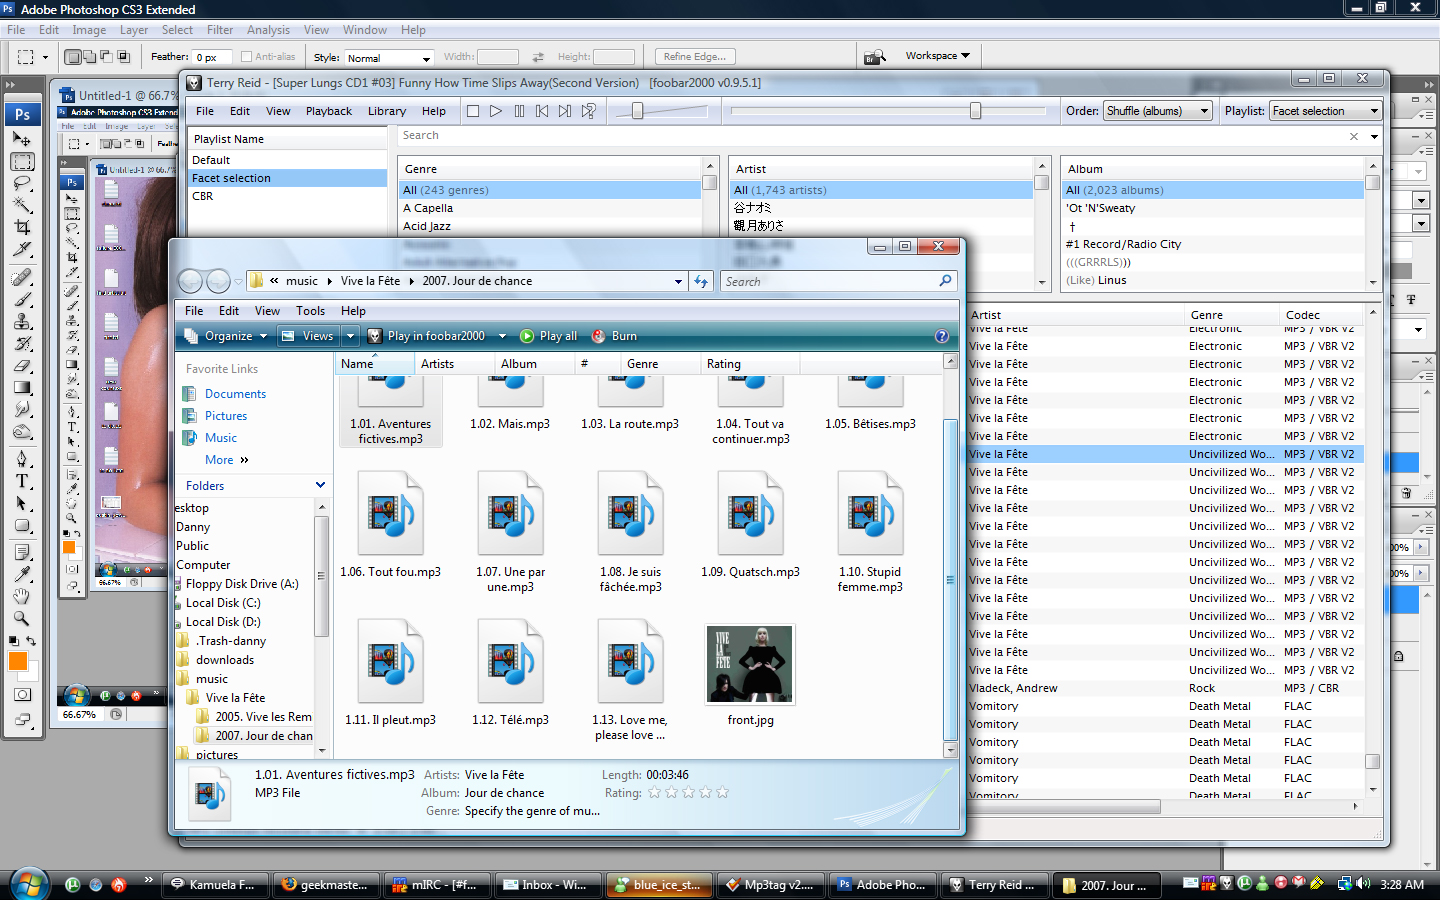Refresh the Jour de chance folder view
Screen dimensions: 1440x900
(702, 281)
